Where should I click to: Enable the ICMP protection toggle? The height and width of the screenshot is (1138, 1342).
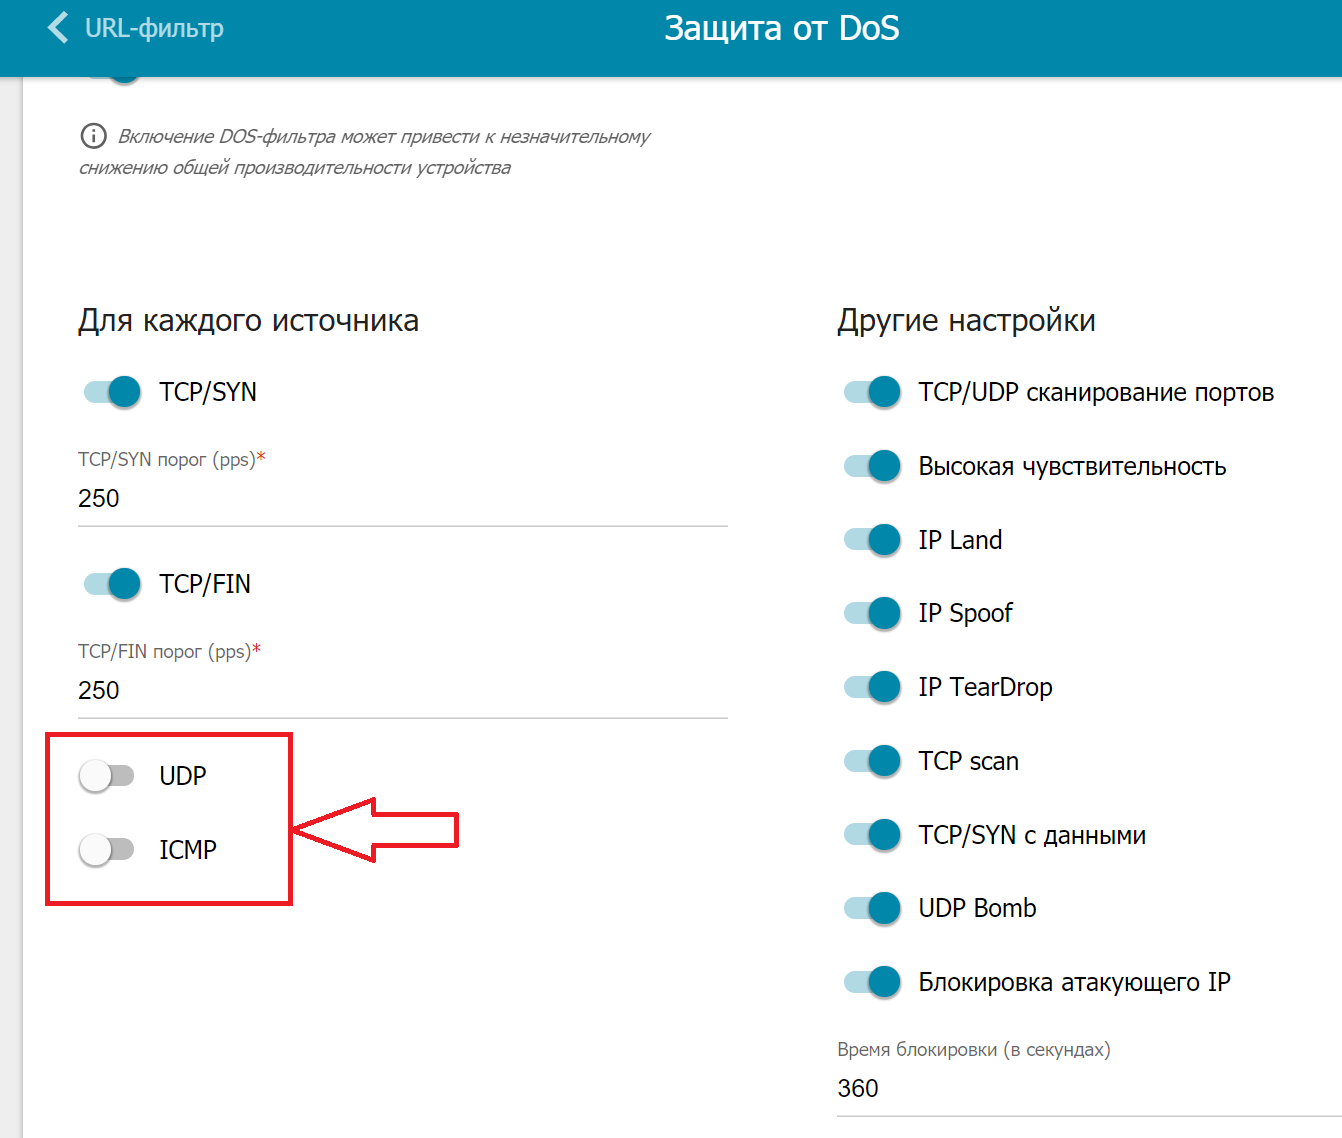coord(107,850)
